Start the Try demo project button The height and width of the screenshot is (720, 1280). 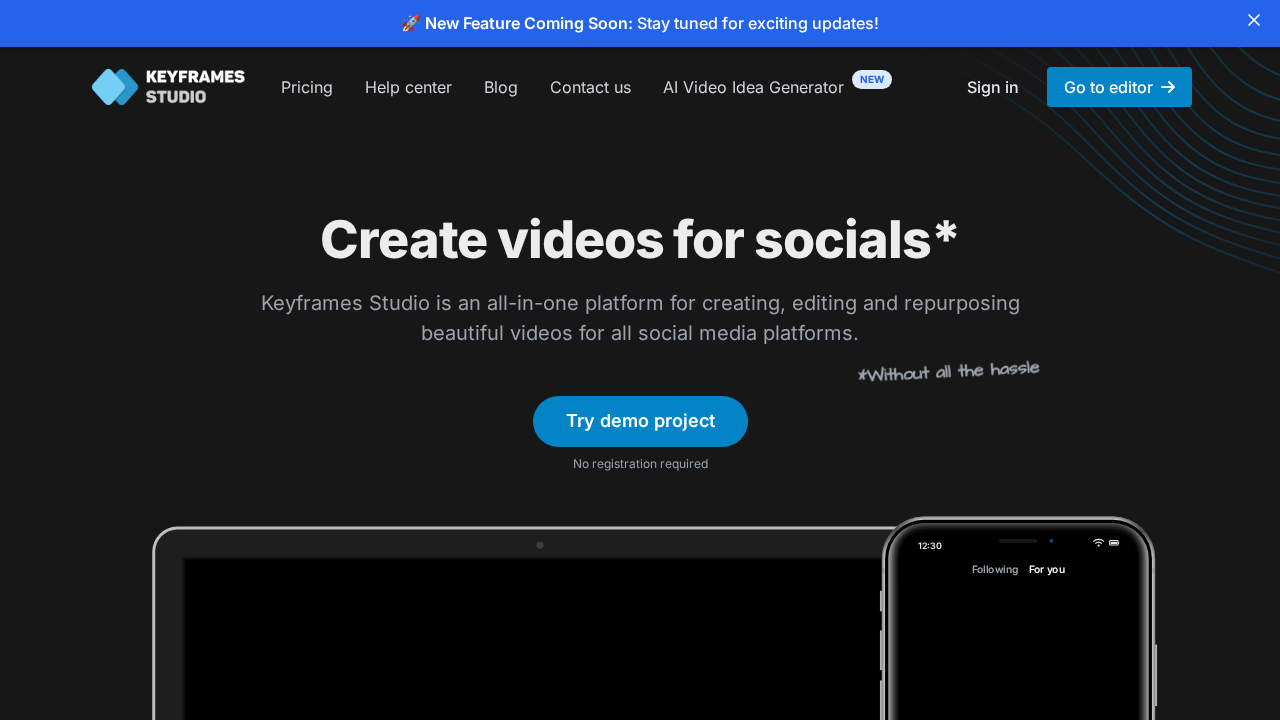640,421
